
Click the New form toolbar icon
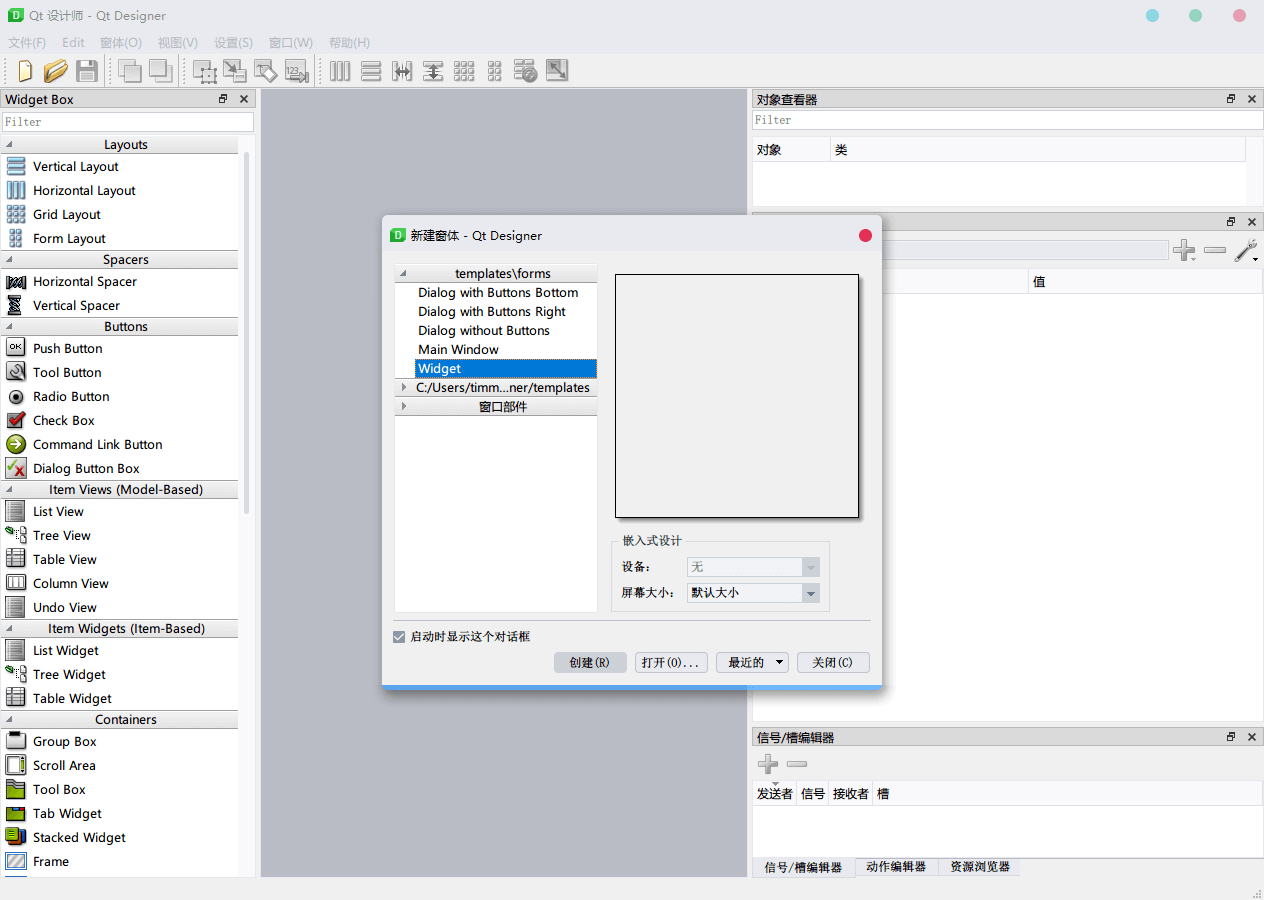[26, 71]
